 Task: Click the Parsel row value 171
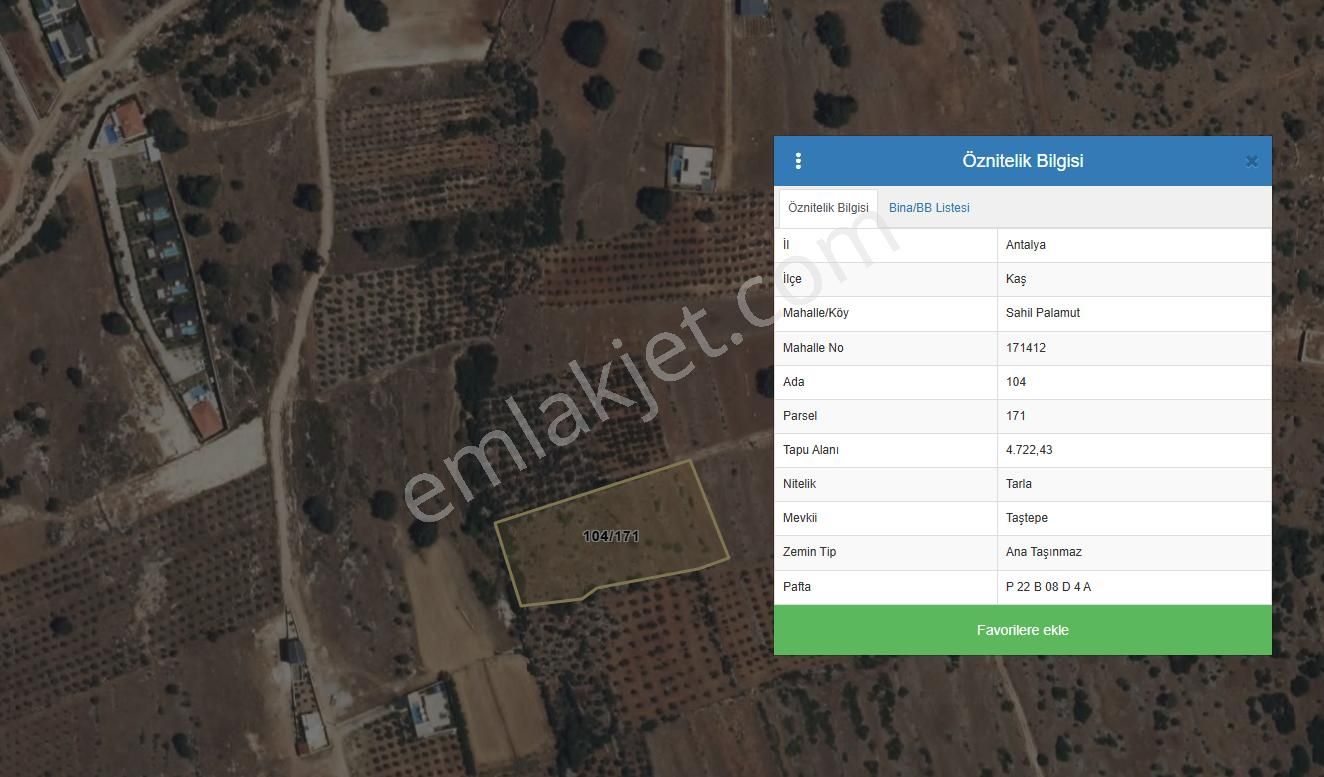(x=1016, y=416)
